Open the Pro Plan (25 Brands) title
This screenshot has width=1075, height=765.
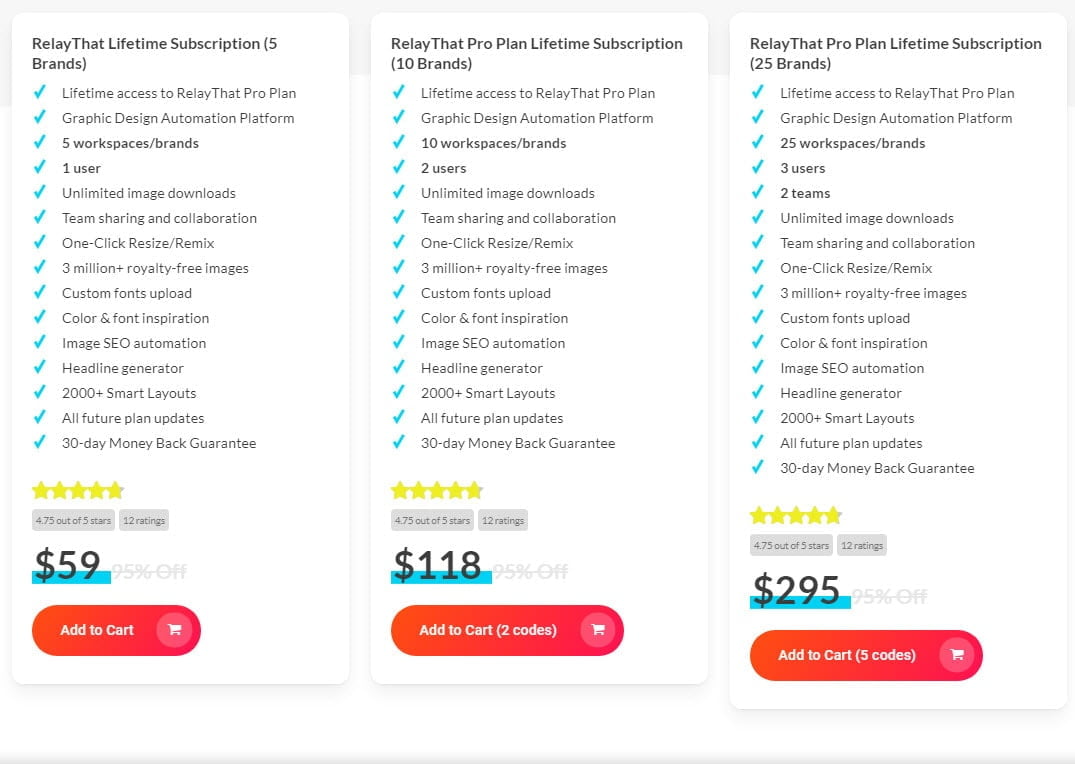tap(895, 53)
